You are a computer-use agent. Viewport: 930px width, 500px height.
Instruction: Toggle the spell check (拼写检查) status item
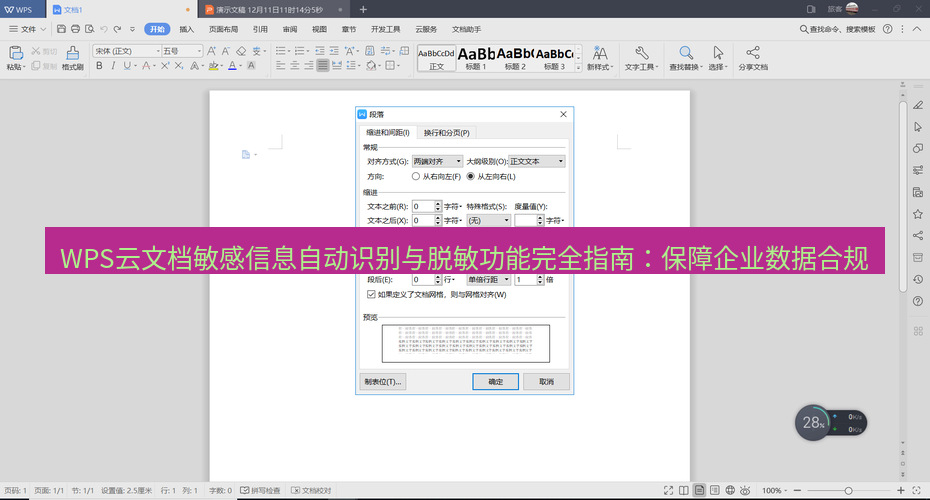click(x=260, y=491)
